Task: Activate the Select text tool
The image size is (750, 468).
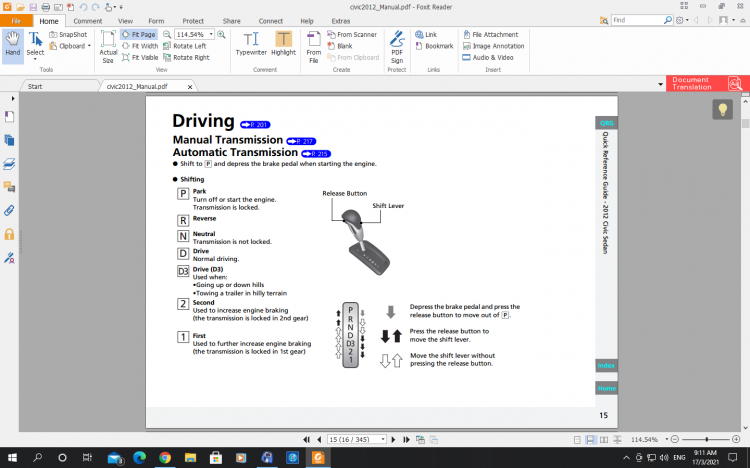Action: [x=35, y=45]
